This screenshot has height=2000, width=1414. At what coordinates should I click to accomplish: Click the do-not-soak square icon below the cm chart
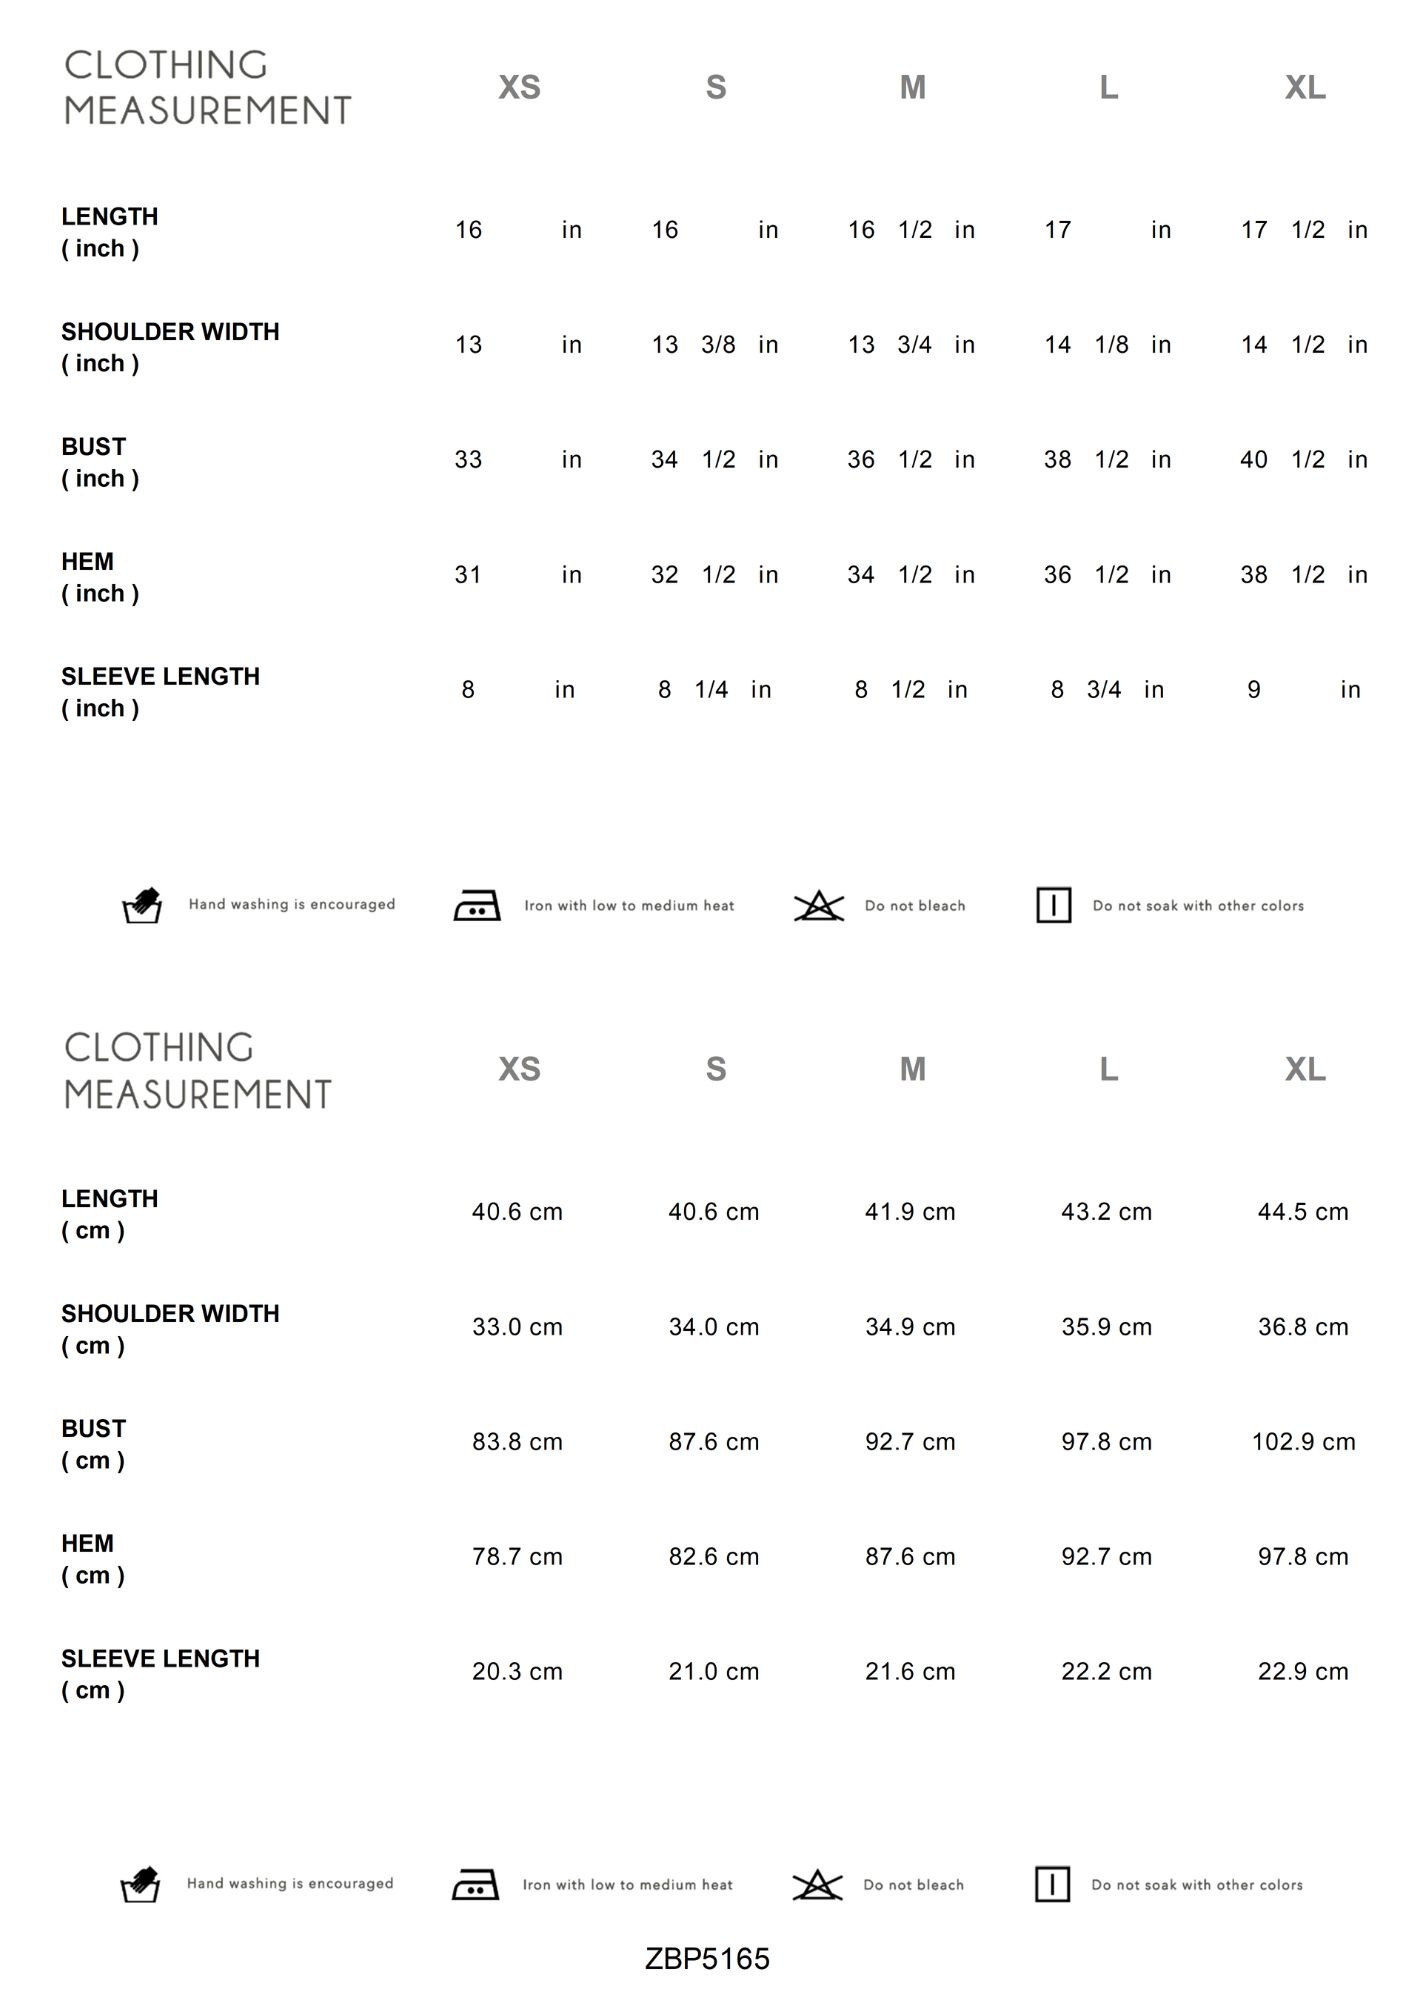1052,1885
